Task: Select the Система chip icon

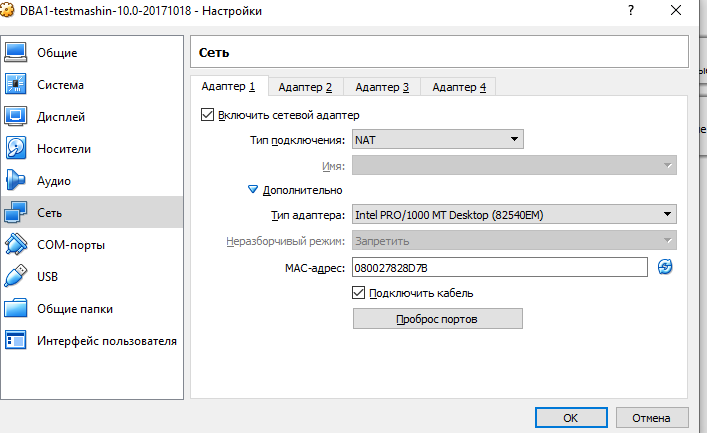Action: (16, 85)
